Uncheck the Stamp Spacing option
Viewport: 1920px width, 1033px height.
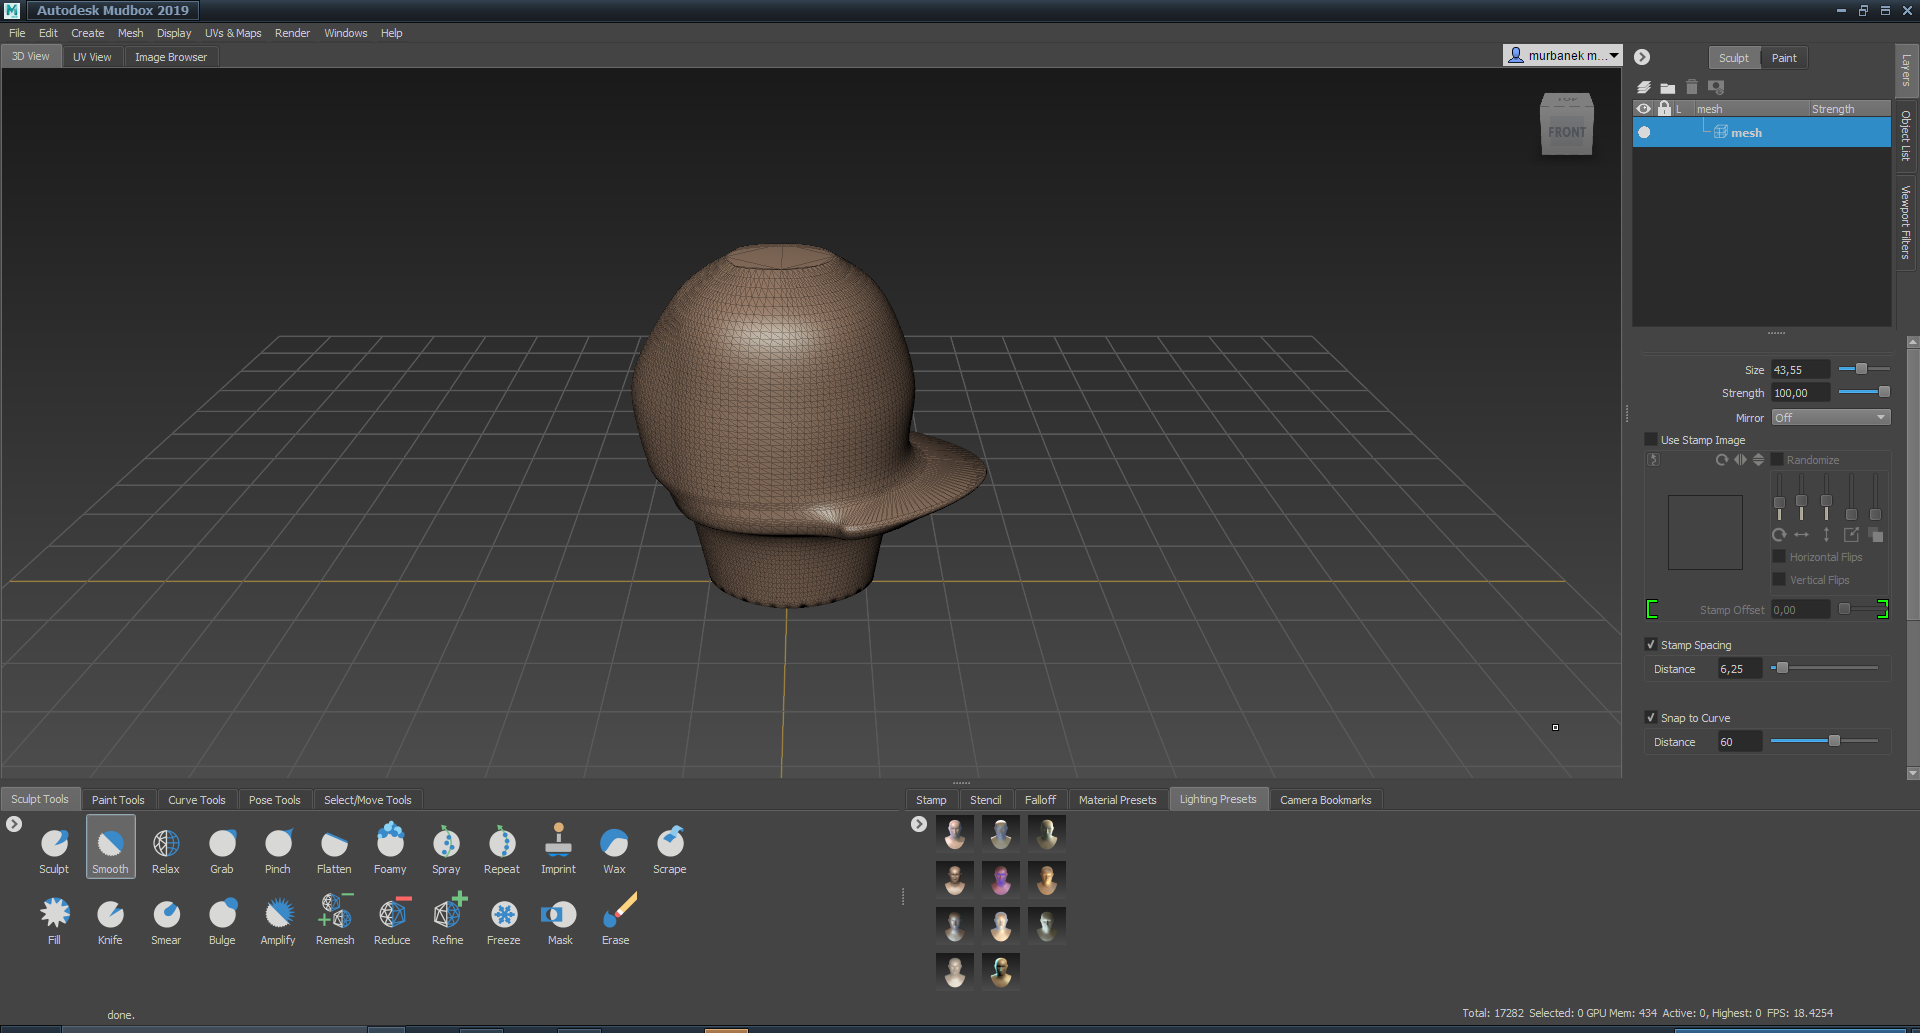pyautogui.click(x=1651, y=645)
